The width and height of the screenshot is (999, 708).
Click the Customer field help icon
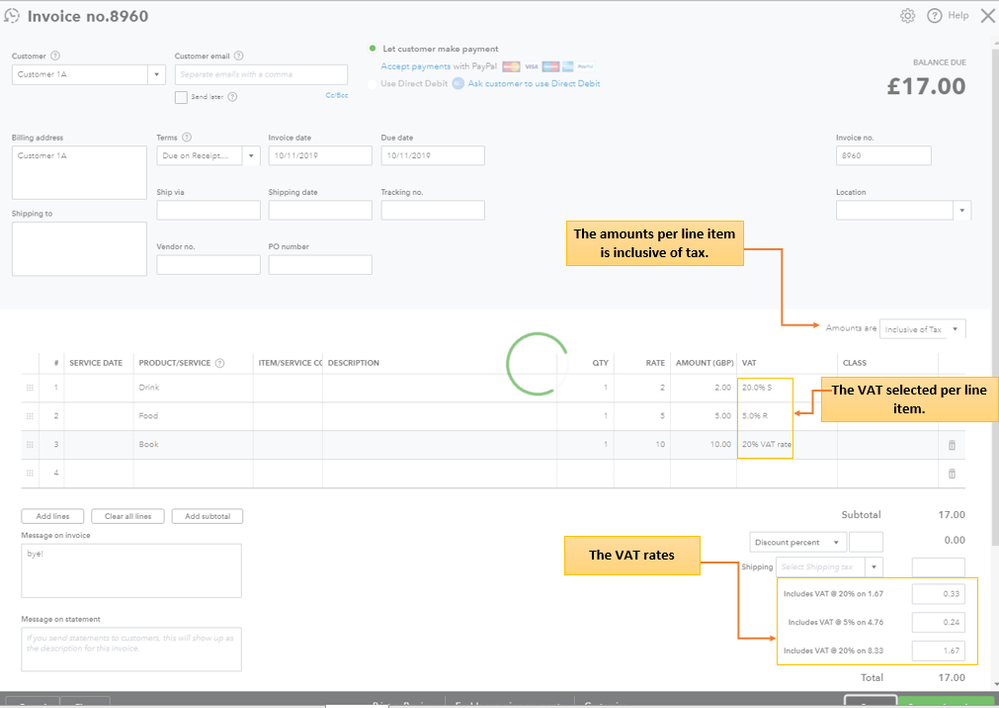point(55,56)
